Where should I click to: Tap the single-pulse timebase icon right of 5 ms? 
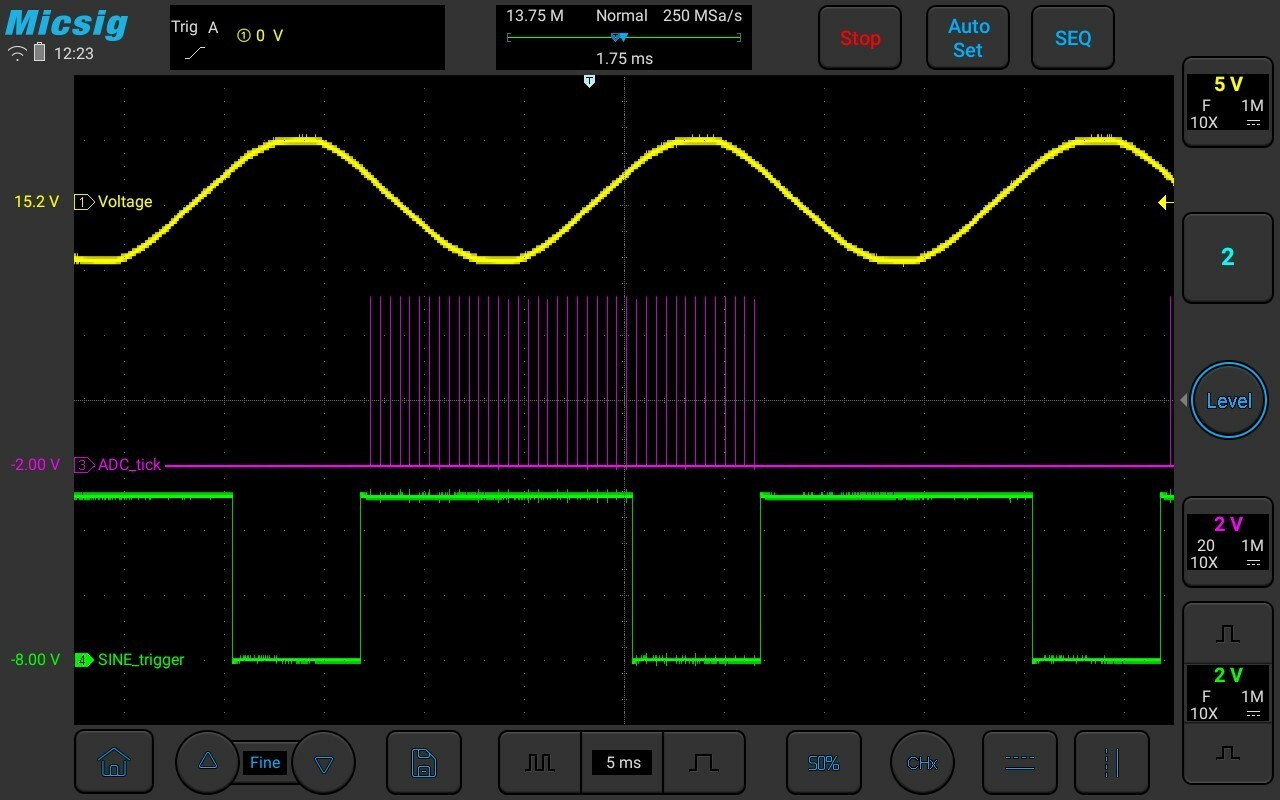[704, 763]
